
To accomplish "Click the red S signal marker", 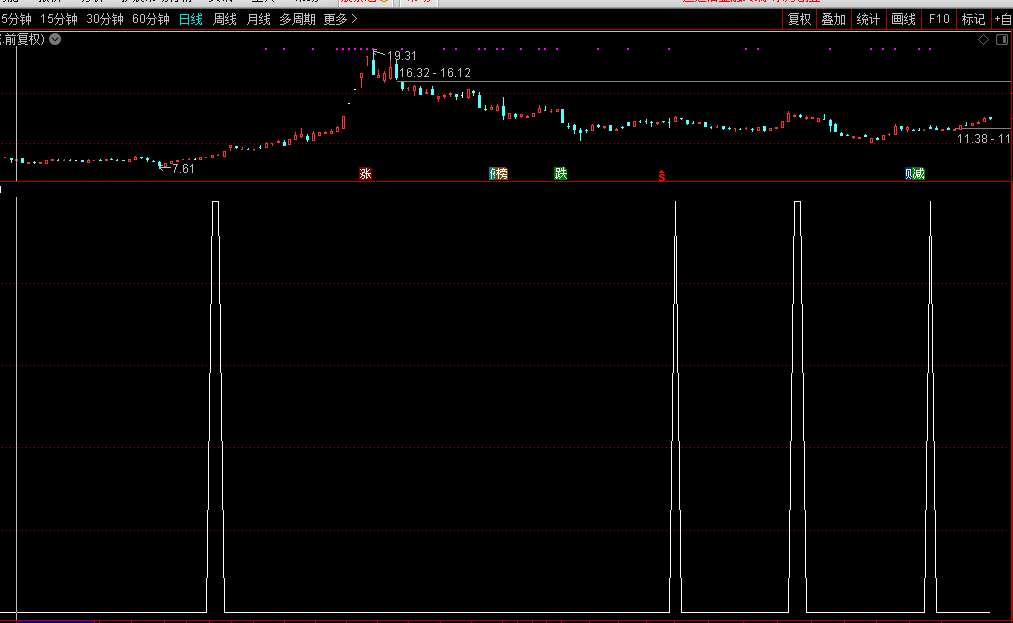I will 661,176.
